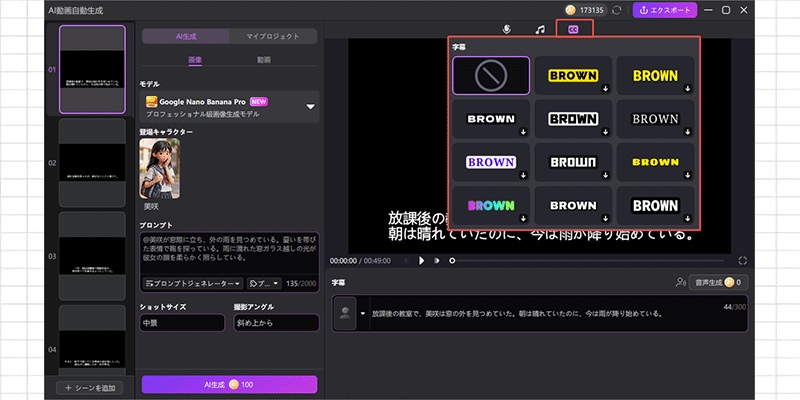The width and height of the screenshot is (800, 400).
Task: Click the 音声生成 voice generation button
Action: point(718,282)
